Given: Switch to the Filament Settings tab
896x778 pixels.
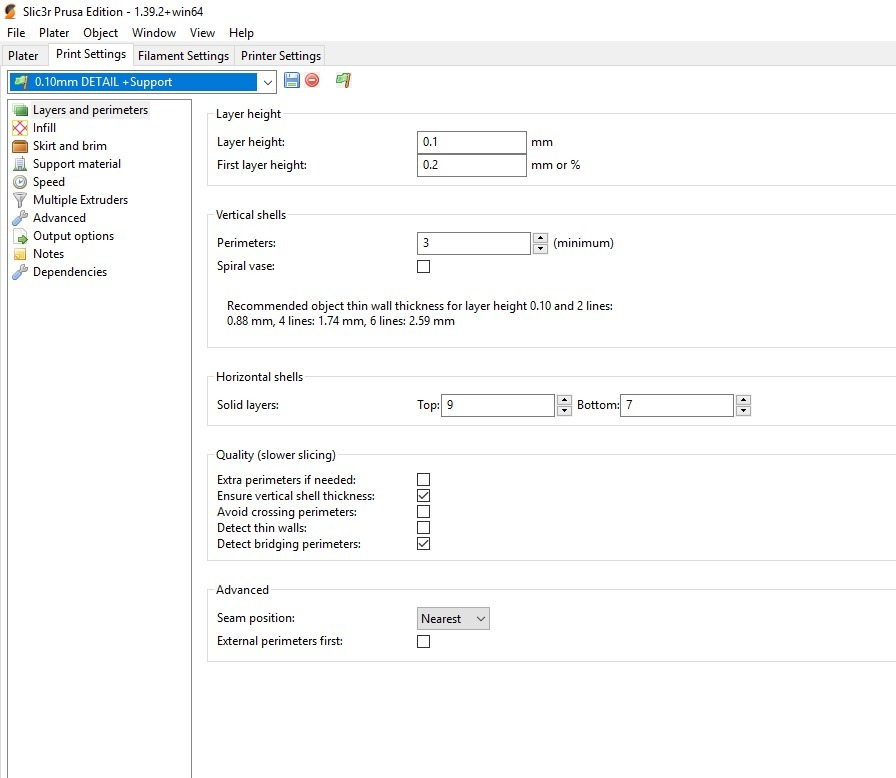Looking at the screenshot, I should tap(183, 56).
